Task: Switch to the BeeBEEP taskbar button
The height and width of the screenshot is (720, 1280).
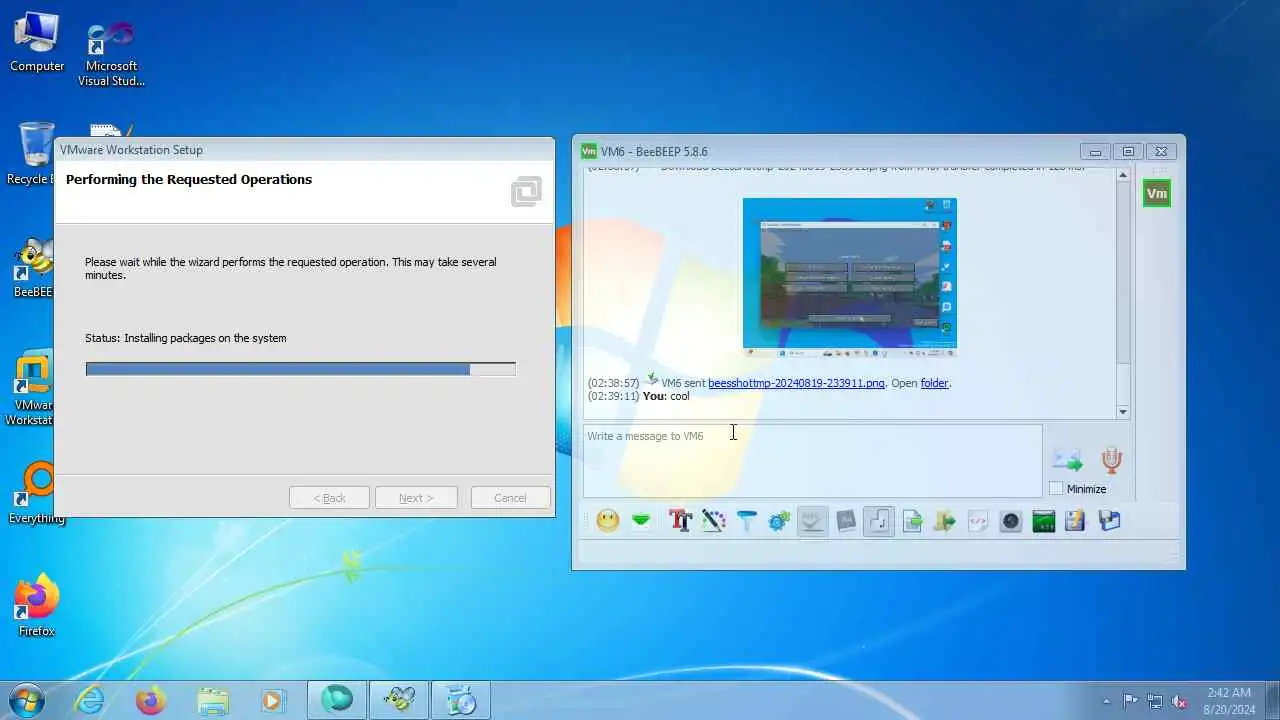Action: pos(399,700)
